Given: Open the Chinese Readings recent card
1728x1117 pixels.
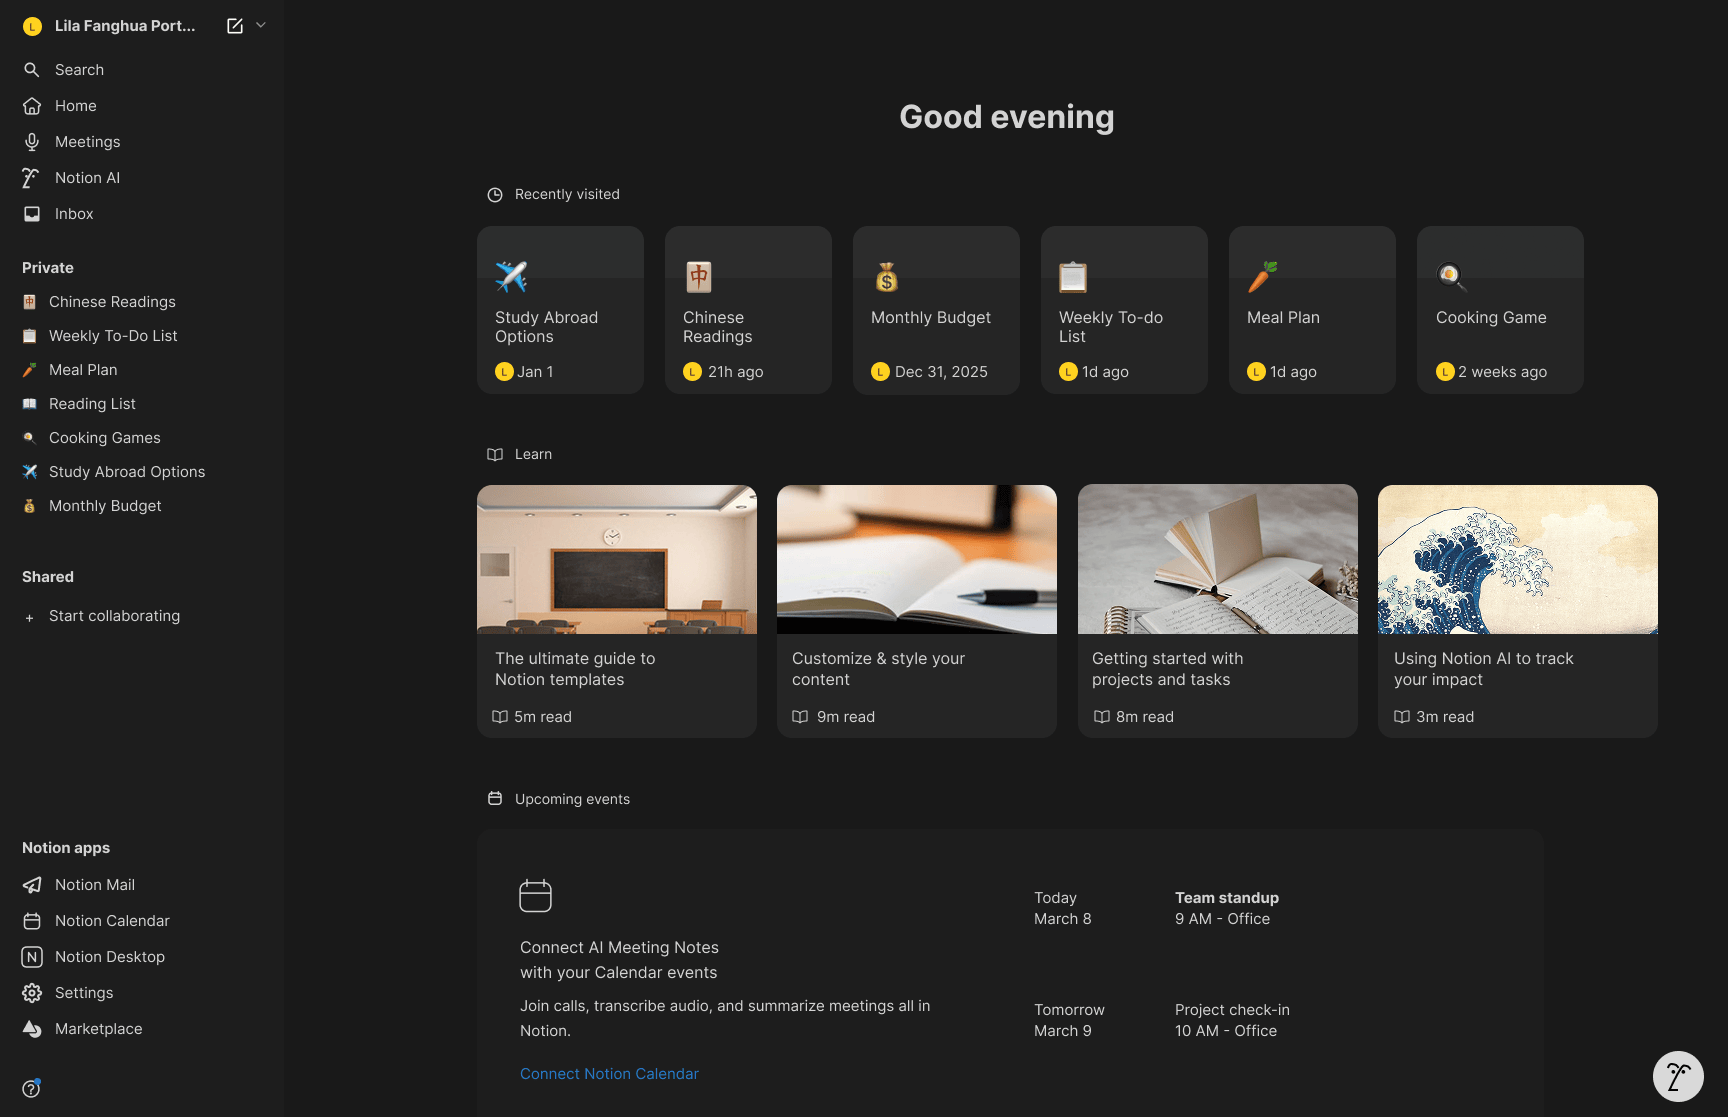Looking at the screenshot, I should pyautogui.click(x=748, y=310).
